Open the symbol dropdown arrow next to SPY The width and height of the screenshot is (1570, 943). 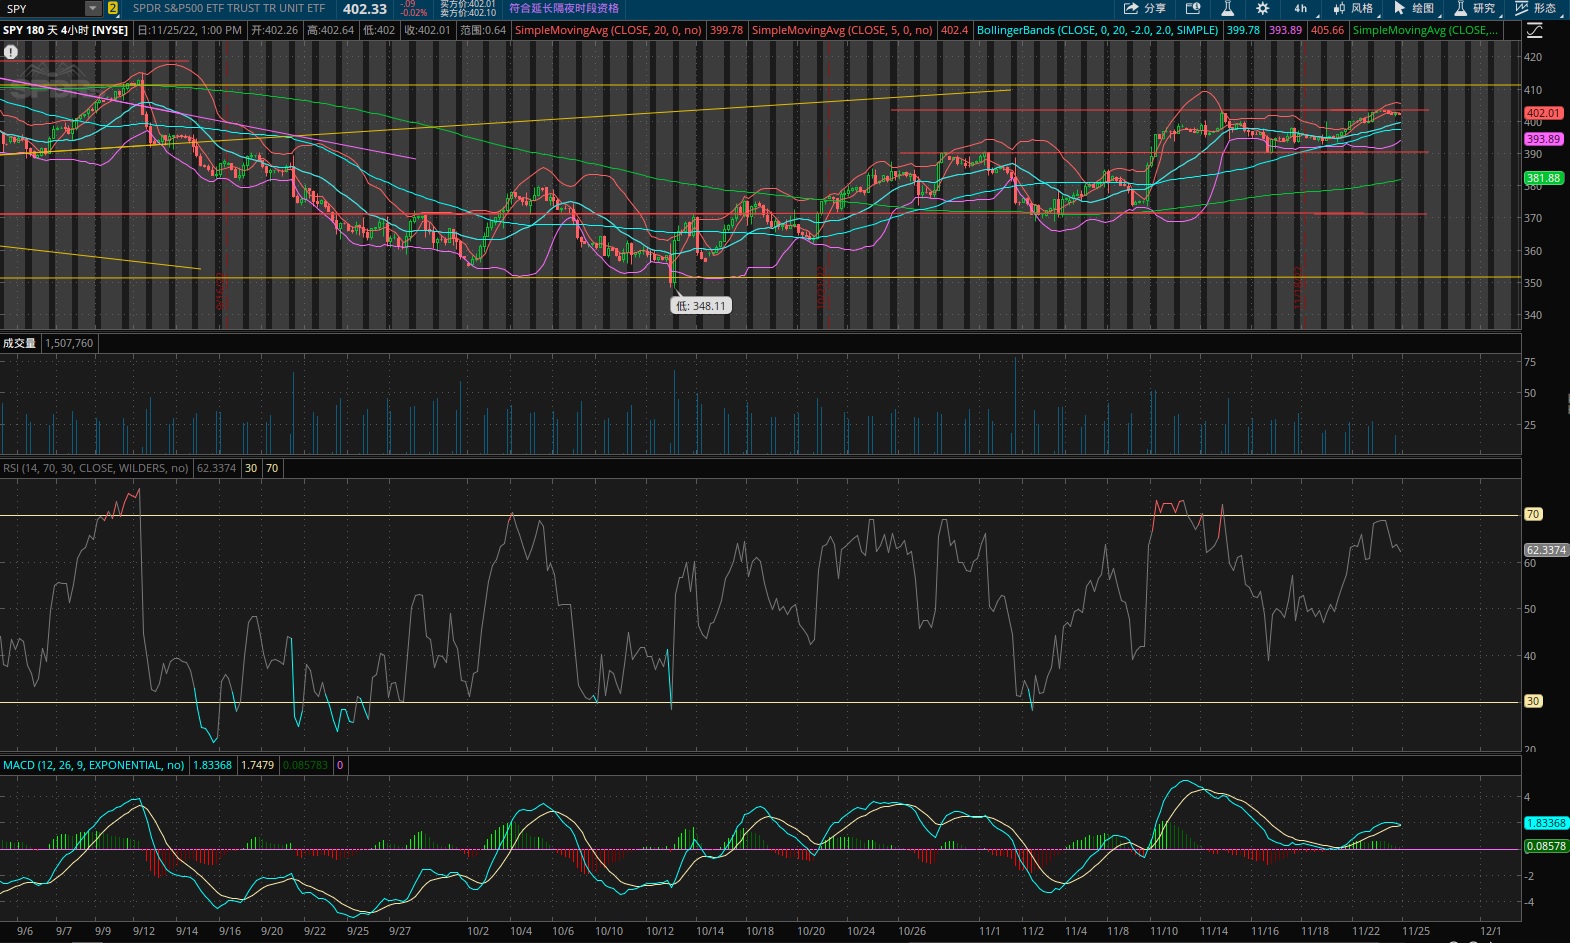92,8
